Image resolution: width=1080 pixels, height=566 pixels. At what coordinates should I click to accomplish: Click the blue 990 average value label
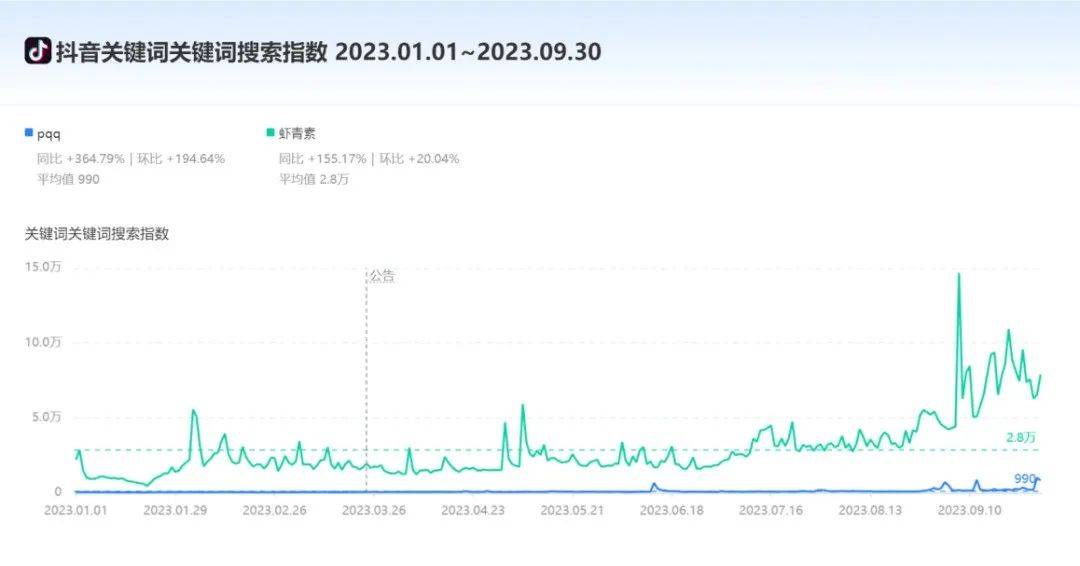1025,479
